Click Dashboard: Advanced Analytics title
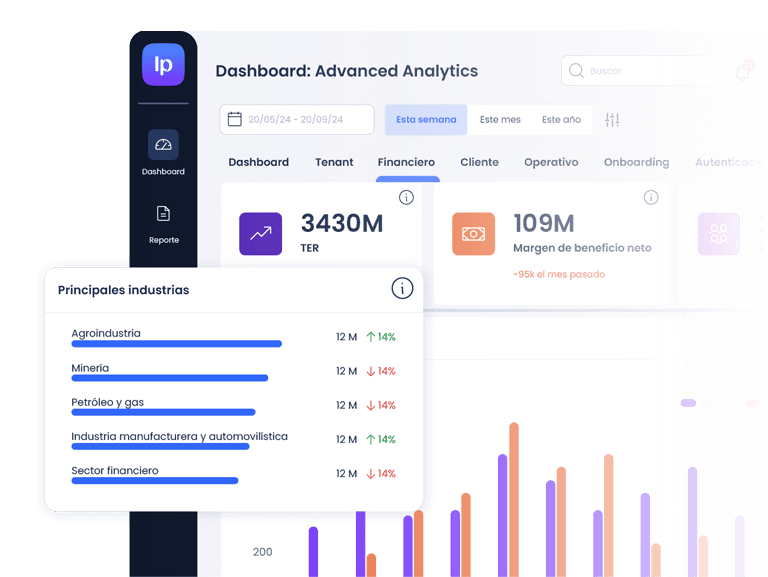Screen dimensions: 768x577 point(347,71)
